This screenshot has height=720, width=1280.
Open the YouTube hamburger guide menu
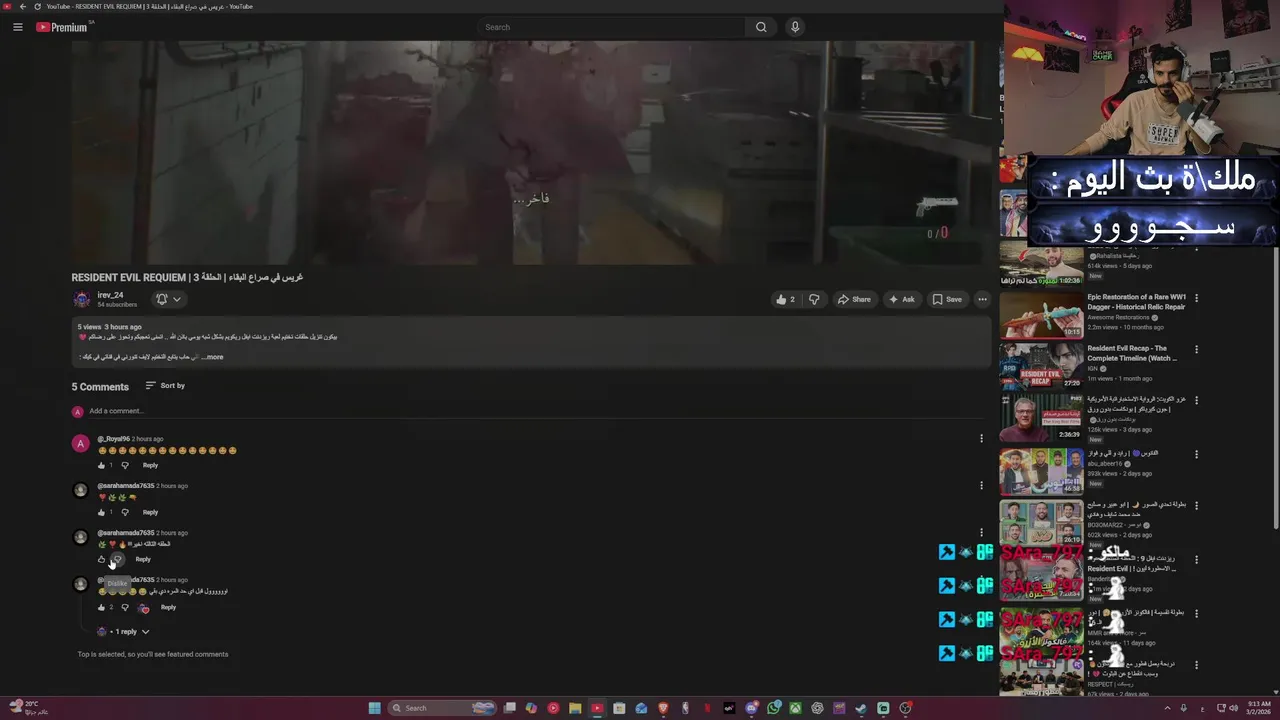(x=17, y=27)
